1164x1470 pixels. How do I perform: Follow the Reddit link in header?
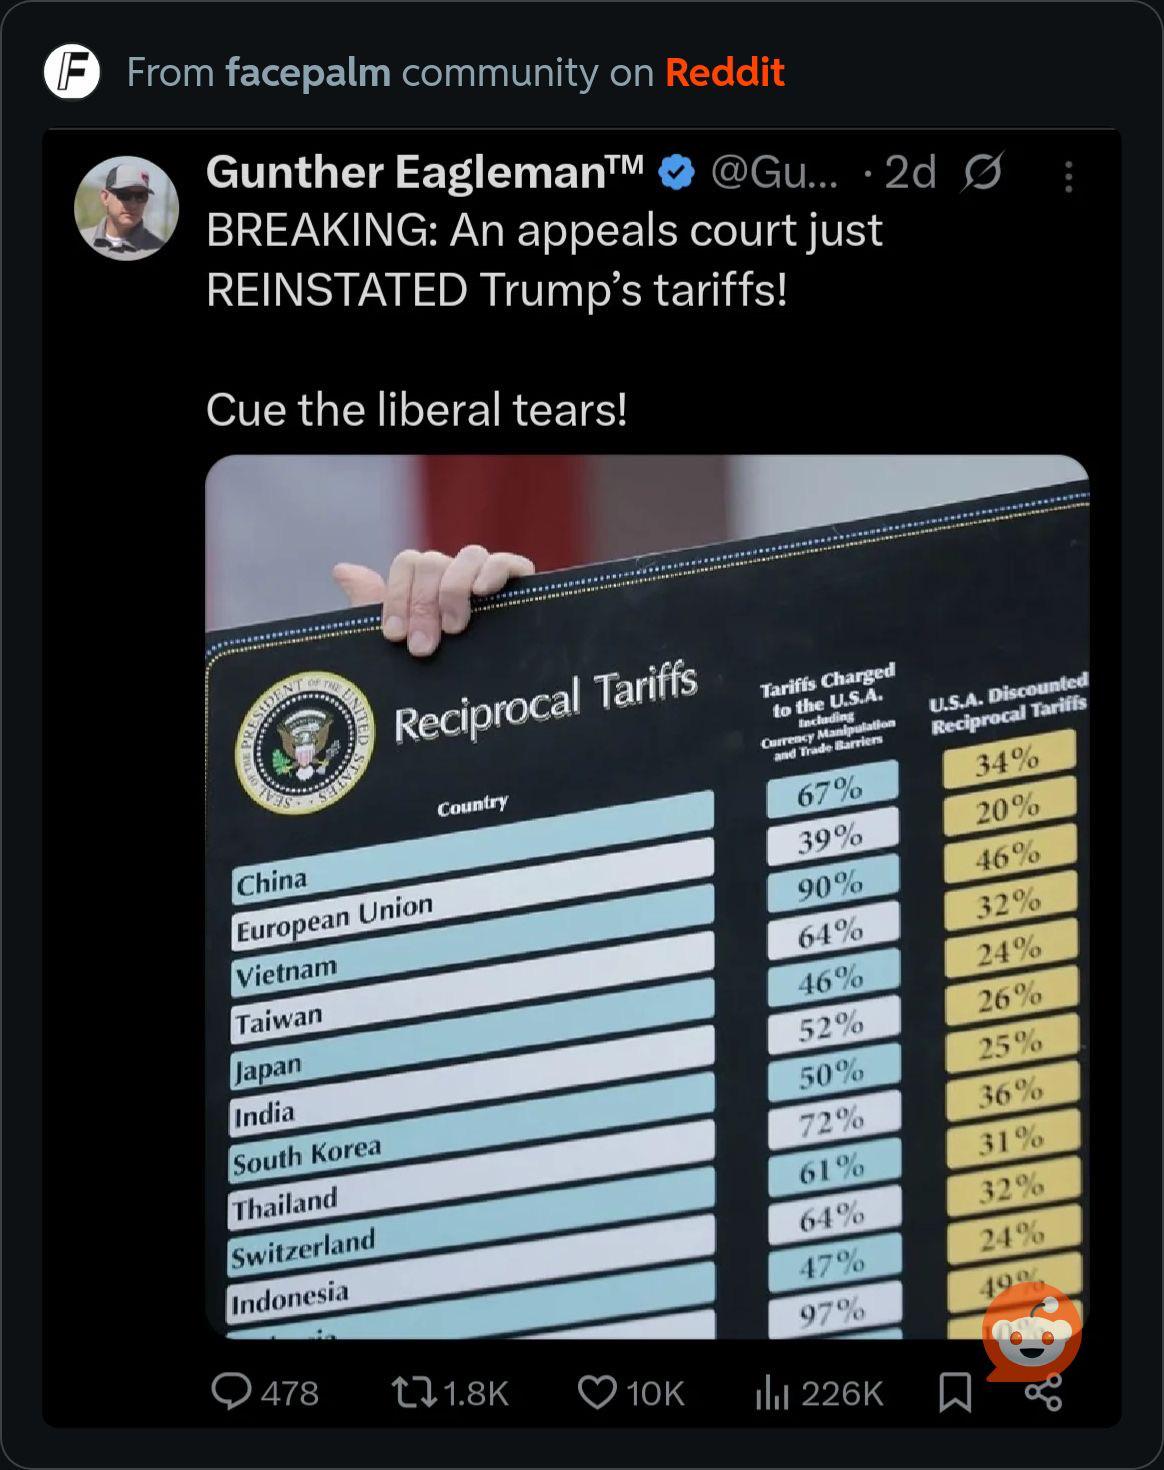coord(725,72)
